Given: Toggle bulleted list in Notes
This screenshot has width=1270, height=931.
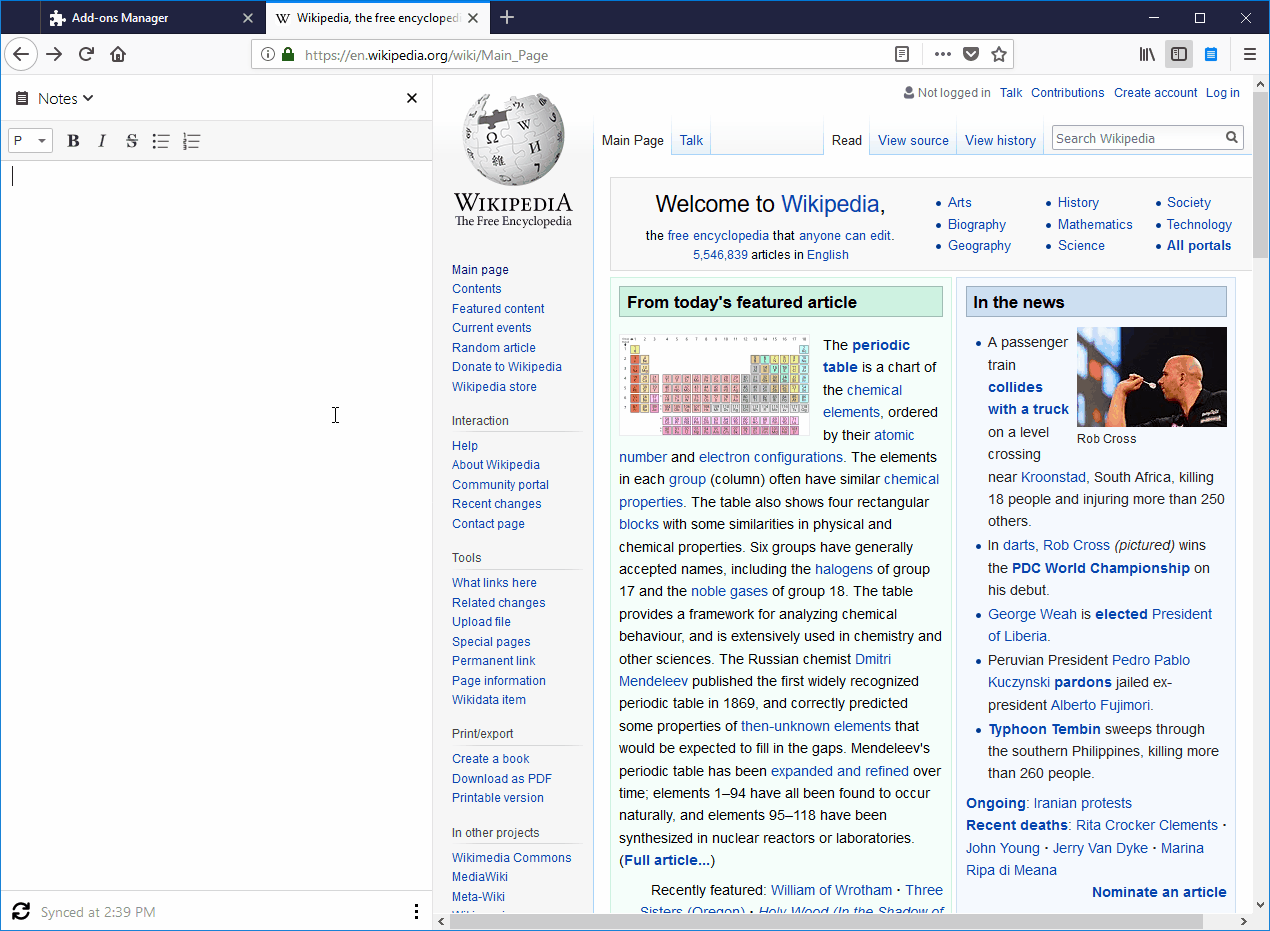Looking at the screenshot, I should [161, 141].
